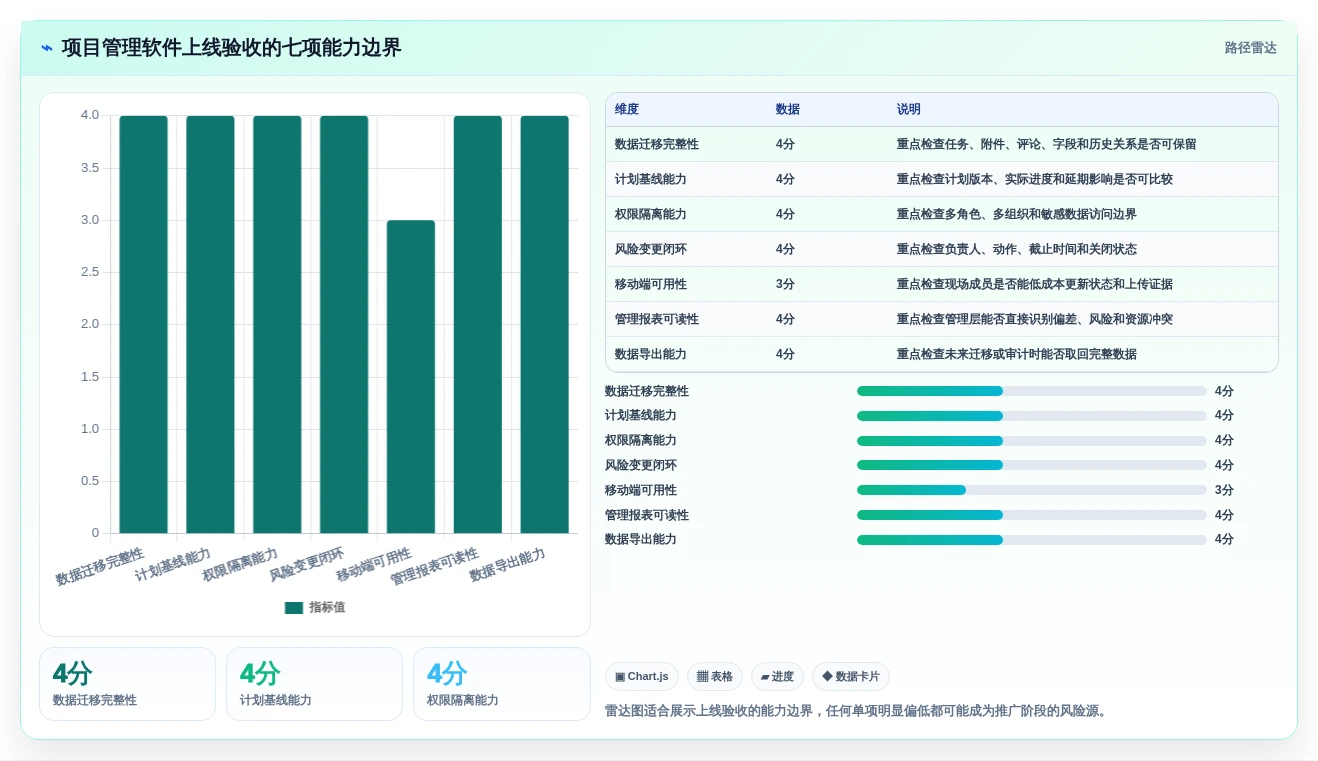Click the Chart.js tag button
1318x761 pixels.
[x=642, y=677]
